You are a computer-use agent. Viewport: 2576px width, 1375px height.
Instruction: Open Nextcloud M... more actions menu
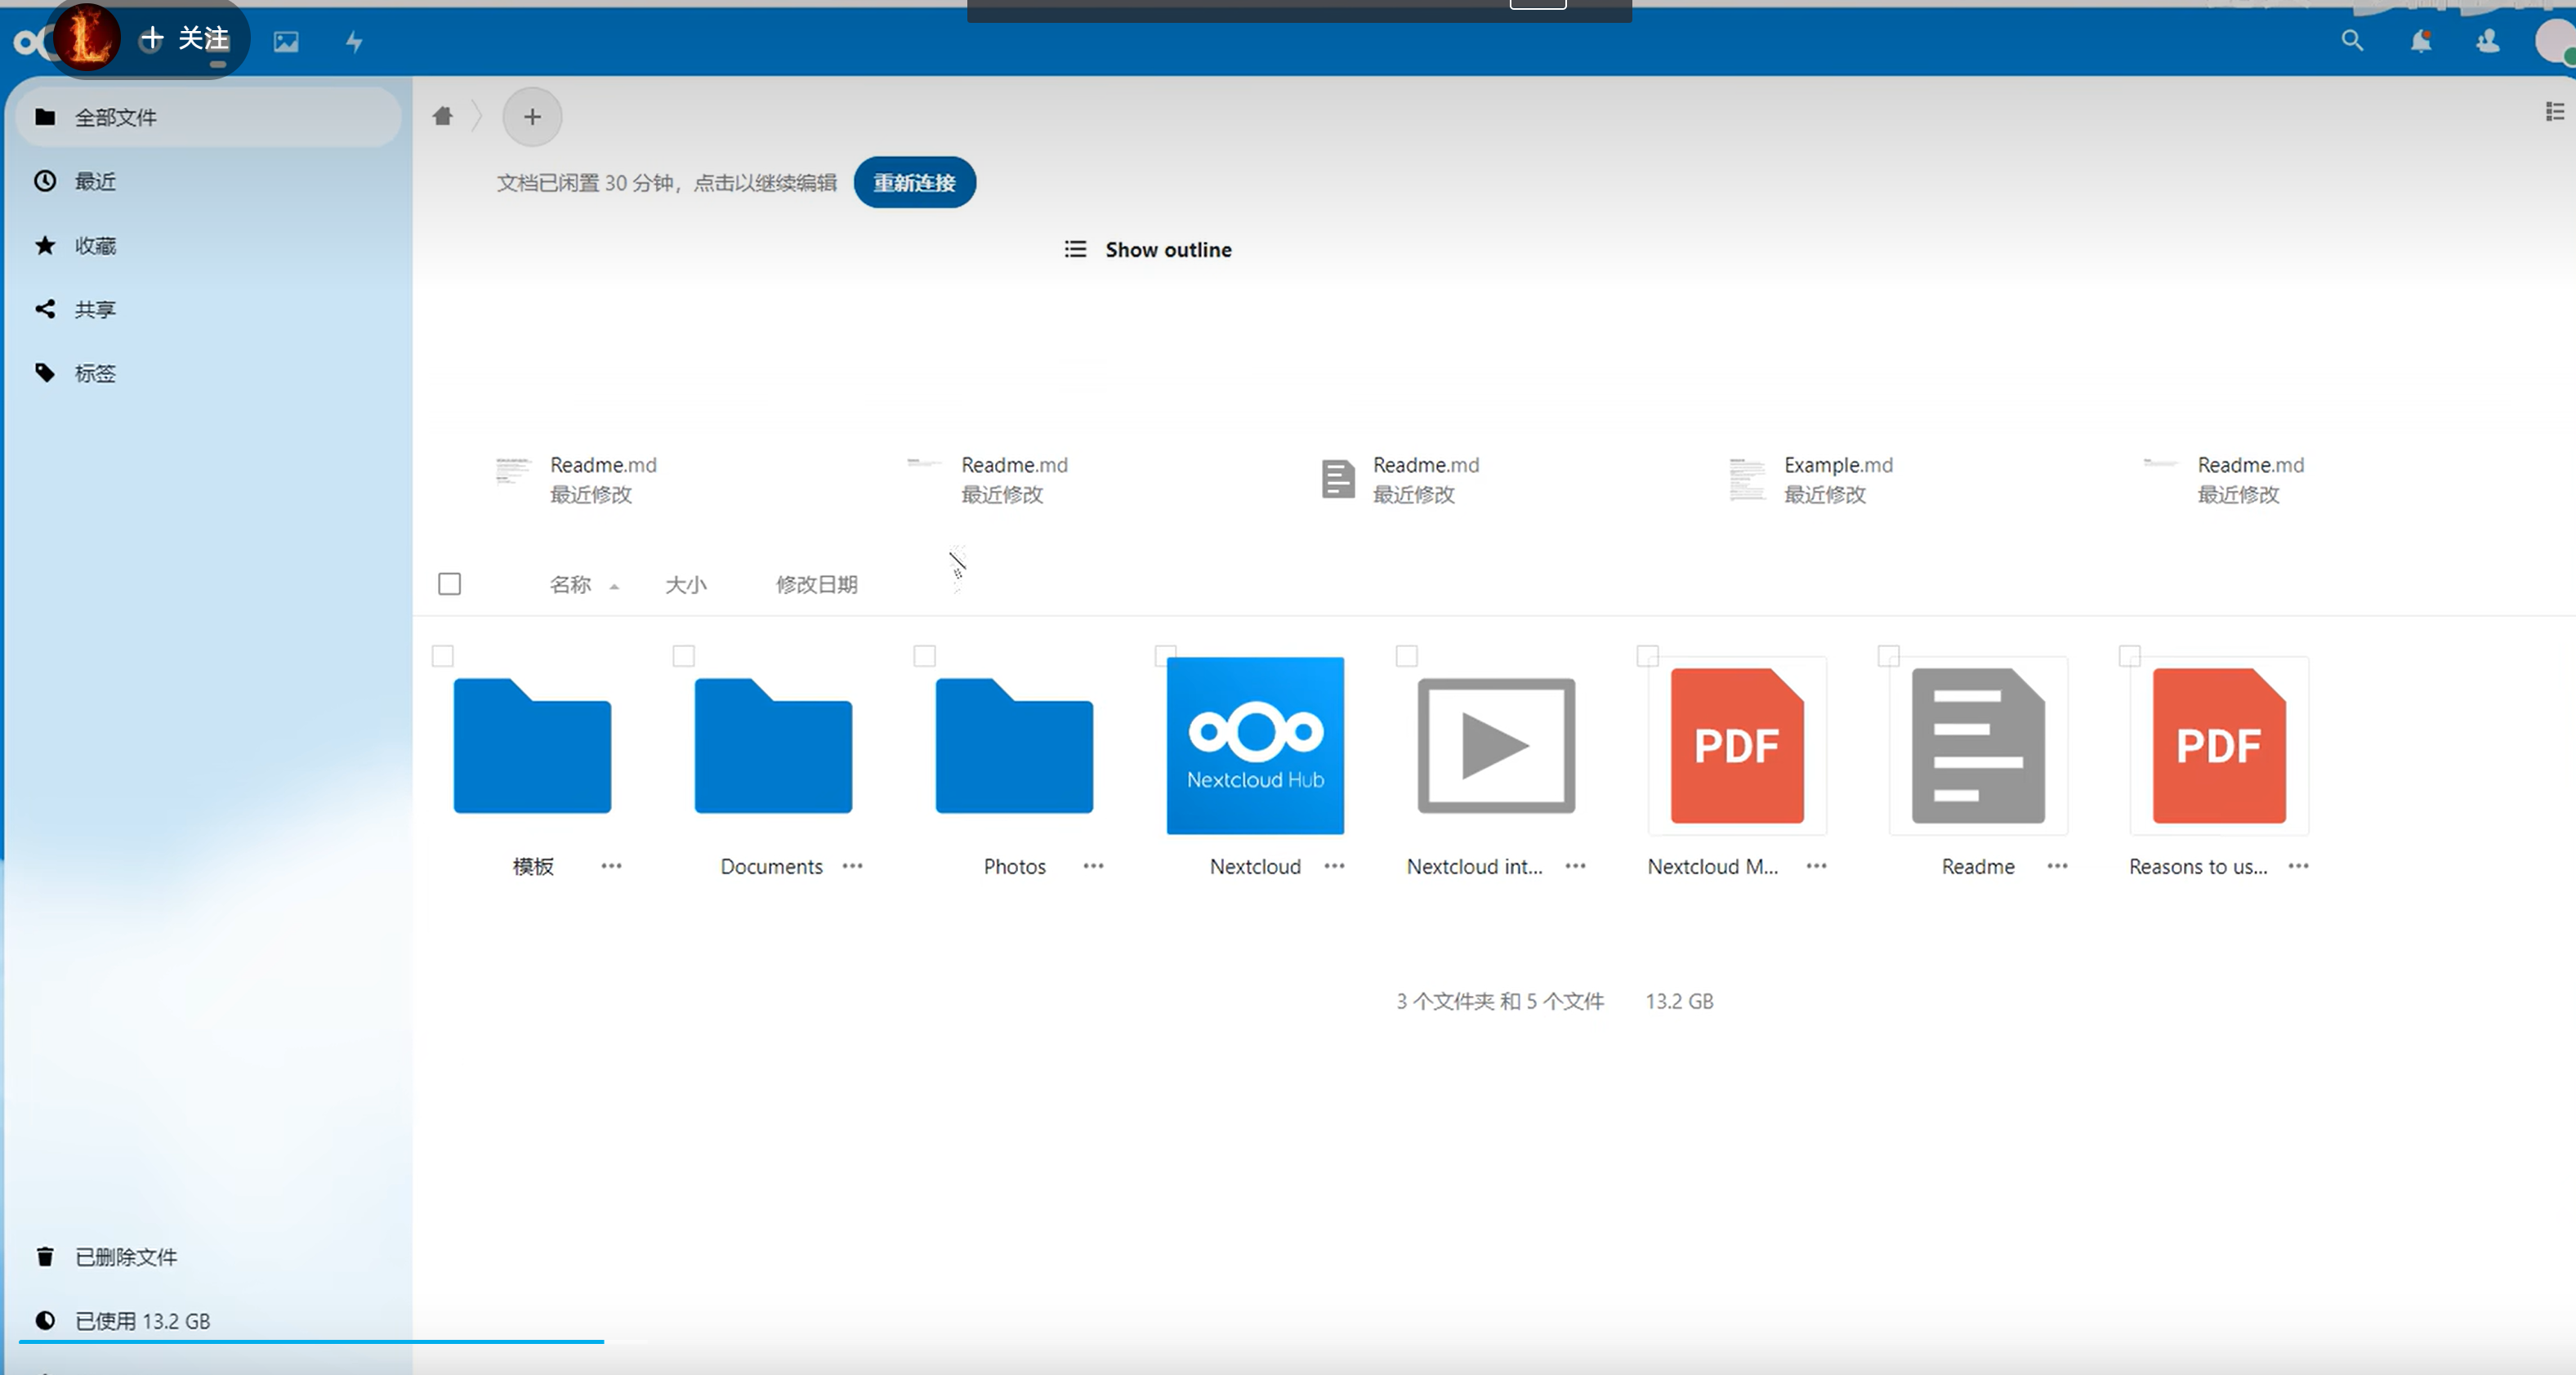1816,866
